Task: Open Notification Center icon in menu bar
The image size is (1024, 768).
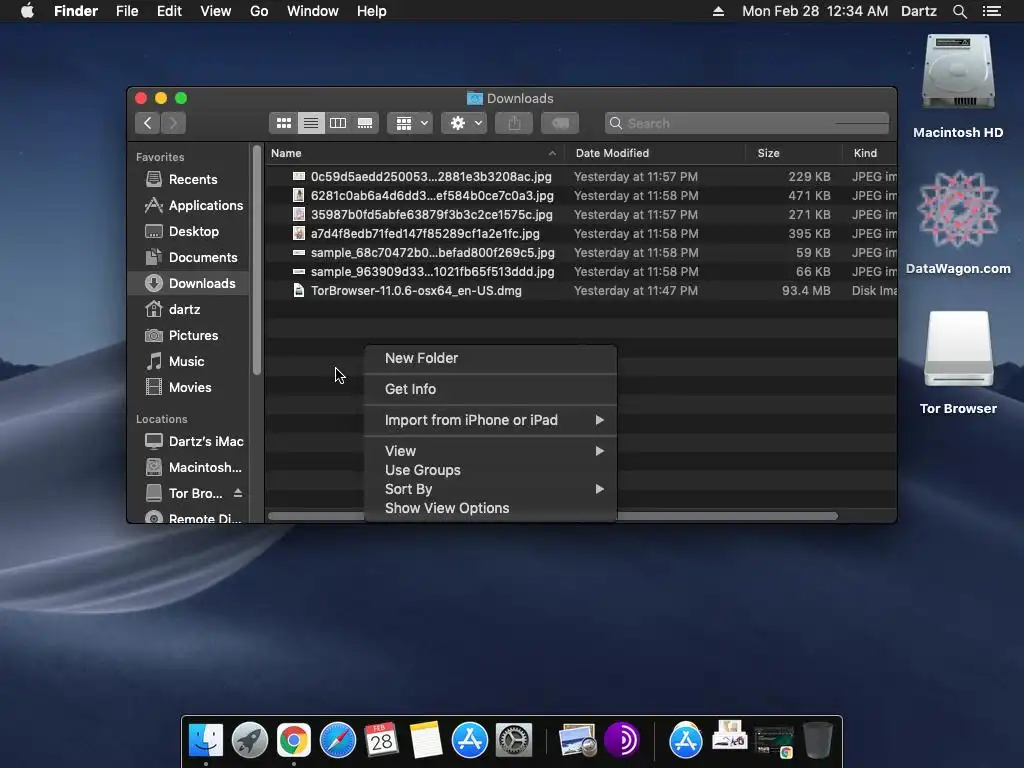Action: (992, 11)
